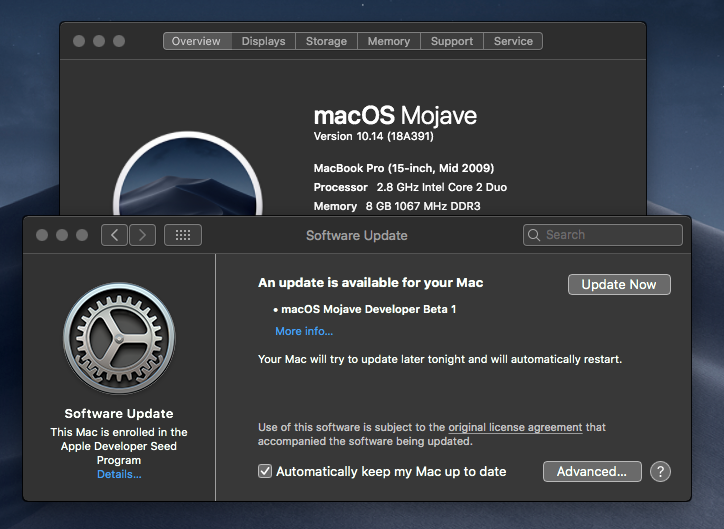Click the macOS Mojave title in About window

click(x=395, y=115)
